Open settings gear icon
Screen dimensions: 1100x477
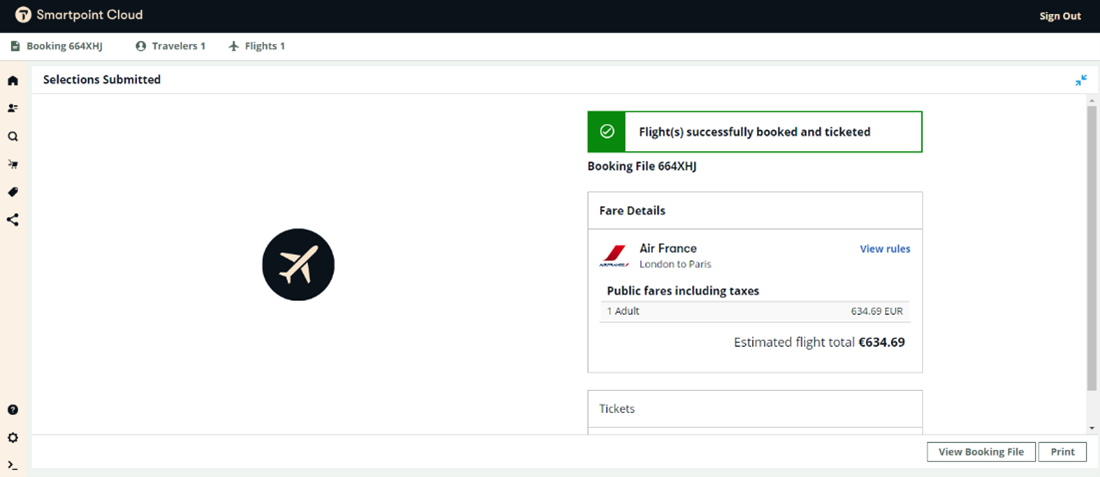(13, 438)
